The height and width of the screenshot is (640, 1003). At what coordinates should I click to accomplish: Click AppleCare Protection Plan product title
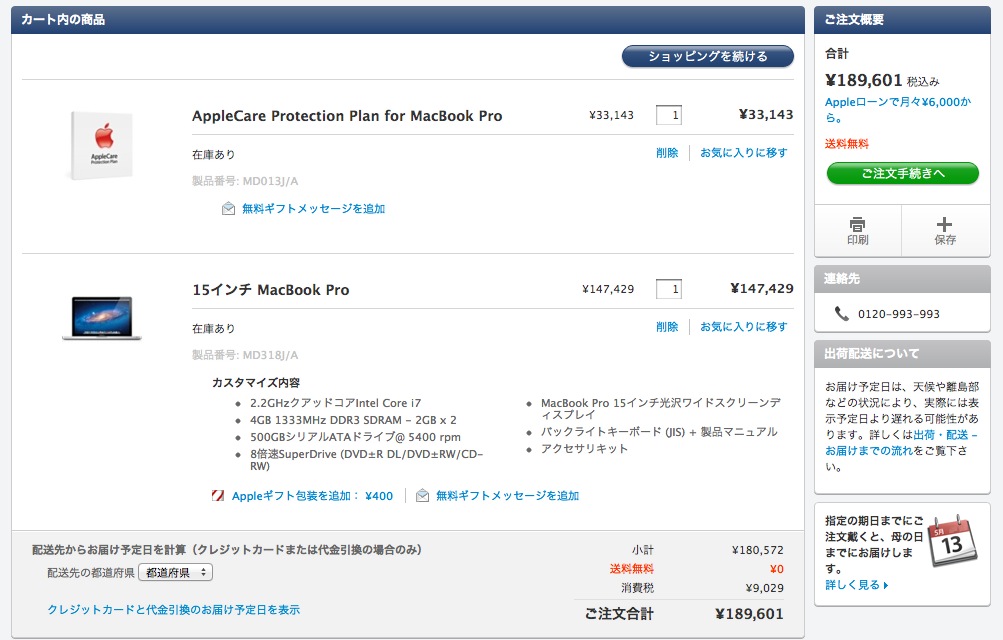point(347,116)
